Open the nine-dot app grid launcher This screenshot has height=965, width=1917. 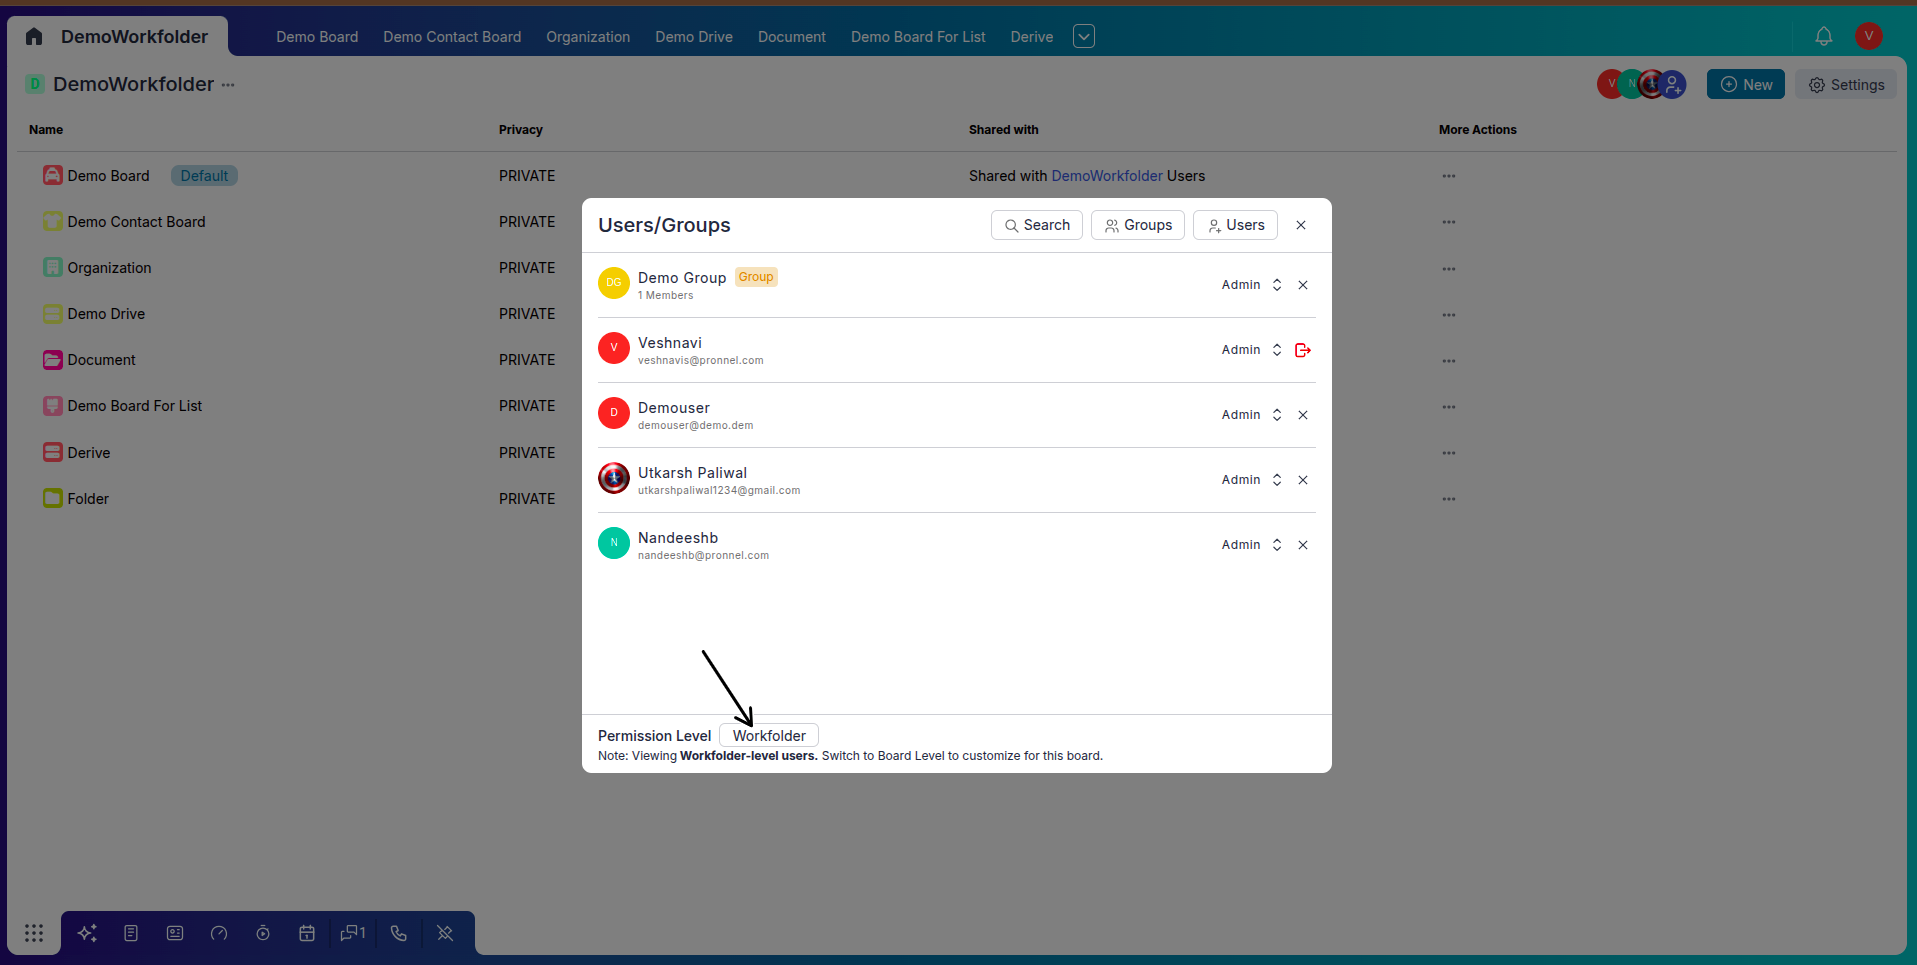pos(34,933)
